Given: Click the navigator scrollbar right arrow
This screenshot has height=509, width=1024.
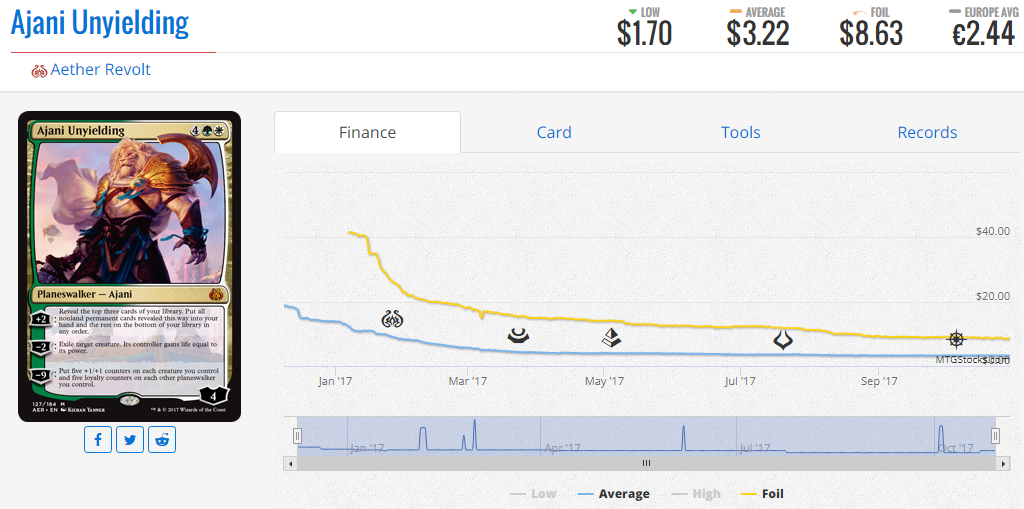Looking at the screenshot, I should click(x=1004, y=463).
